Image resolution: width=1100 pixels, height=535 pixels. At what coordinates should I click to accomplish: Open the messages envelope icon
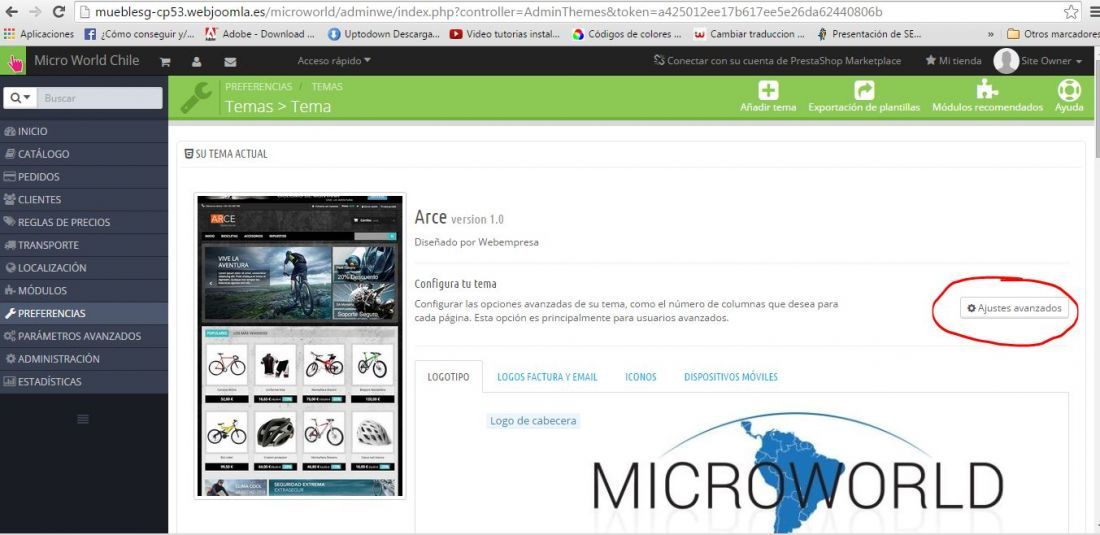click(230, 62)
